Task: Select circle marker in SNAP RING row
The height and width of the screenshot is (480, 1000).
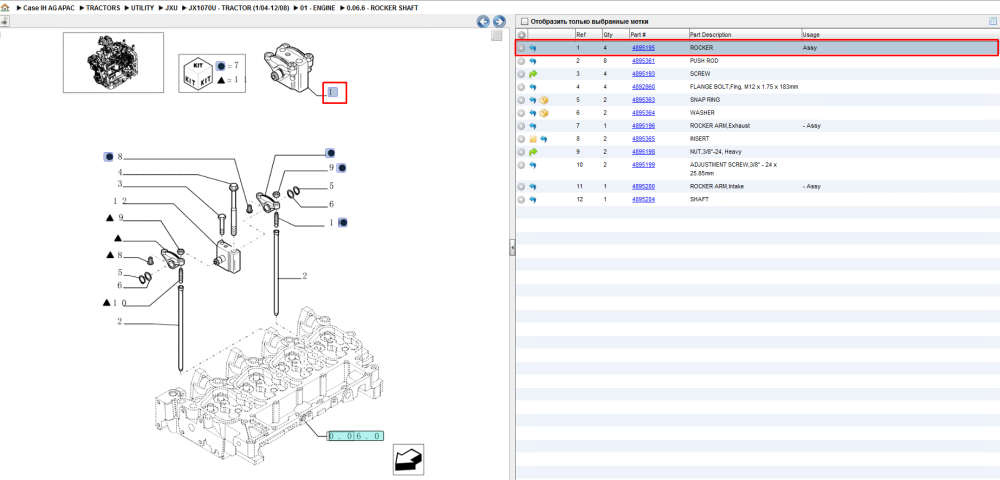Action: coord(521,100)
